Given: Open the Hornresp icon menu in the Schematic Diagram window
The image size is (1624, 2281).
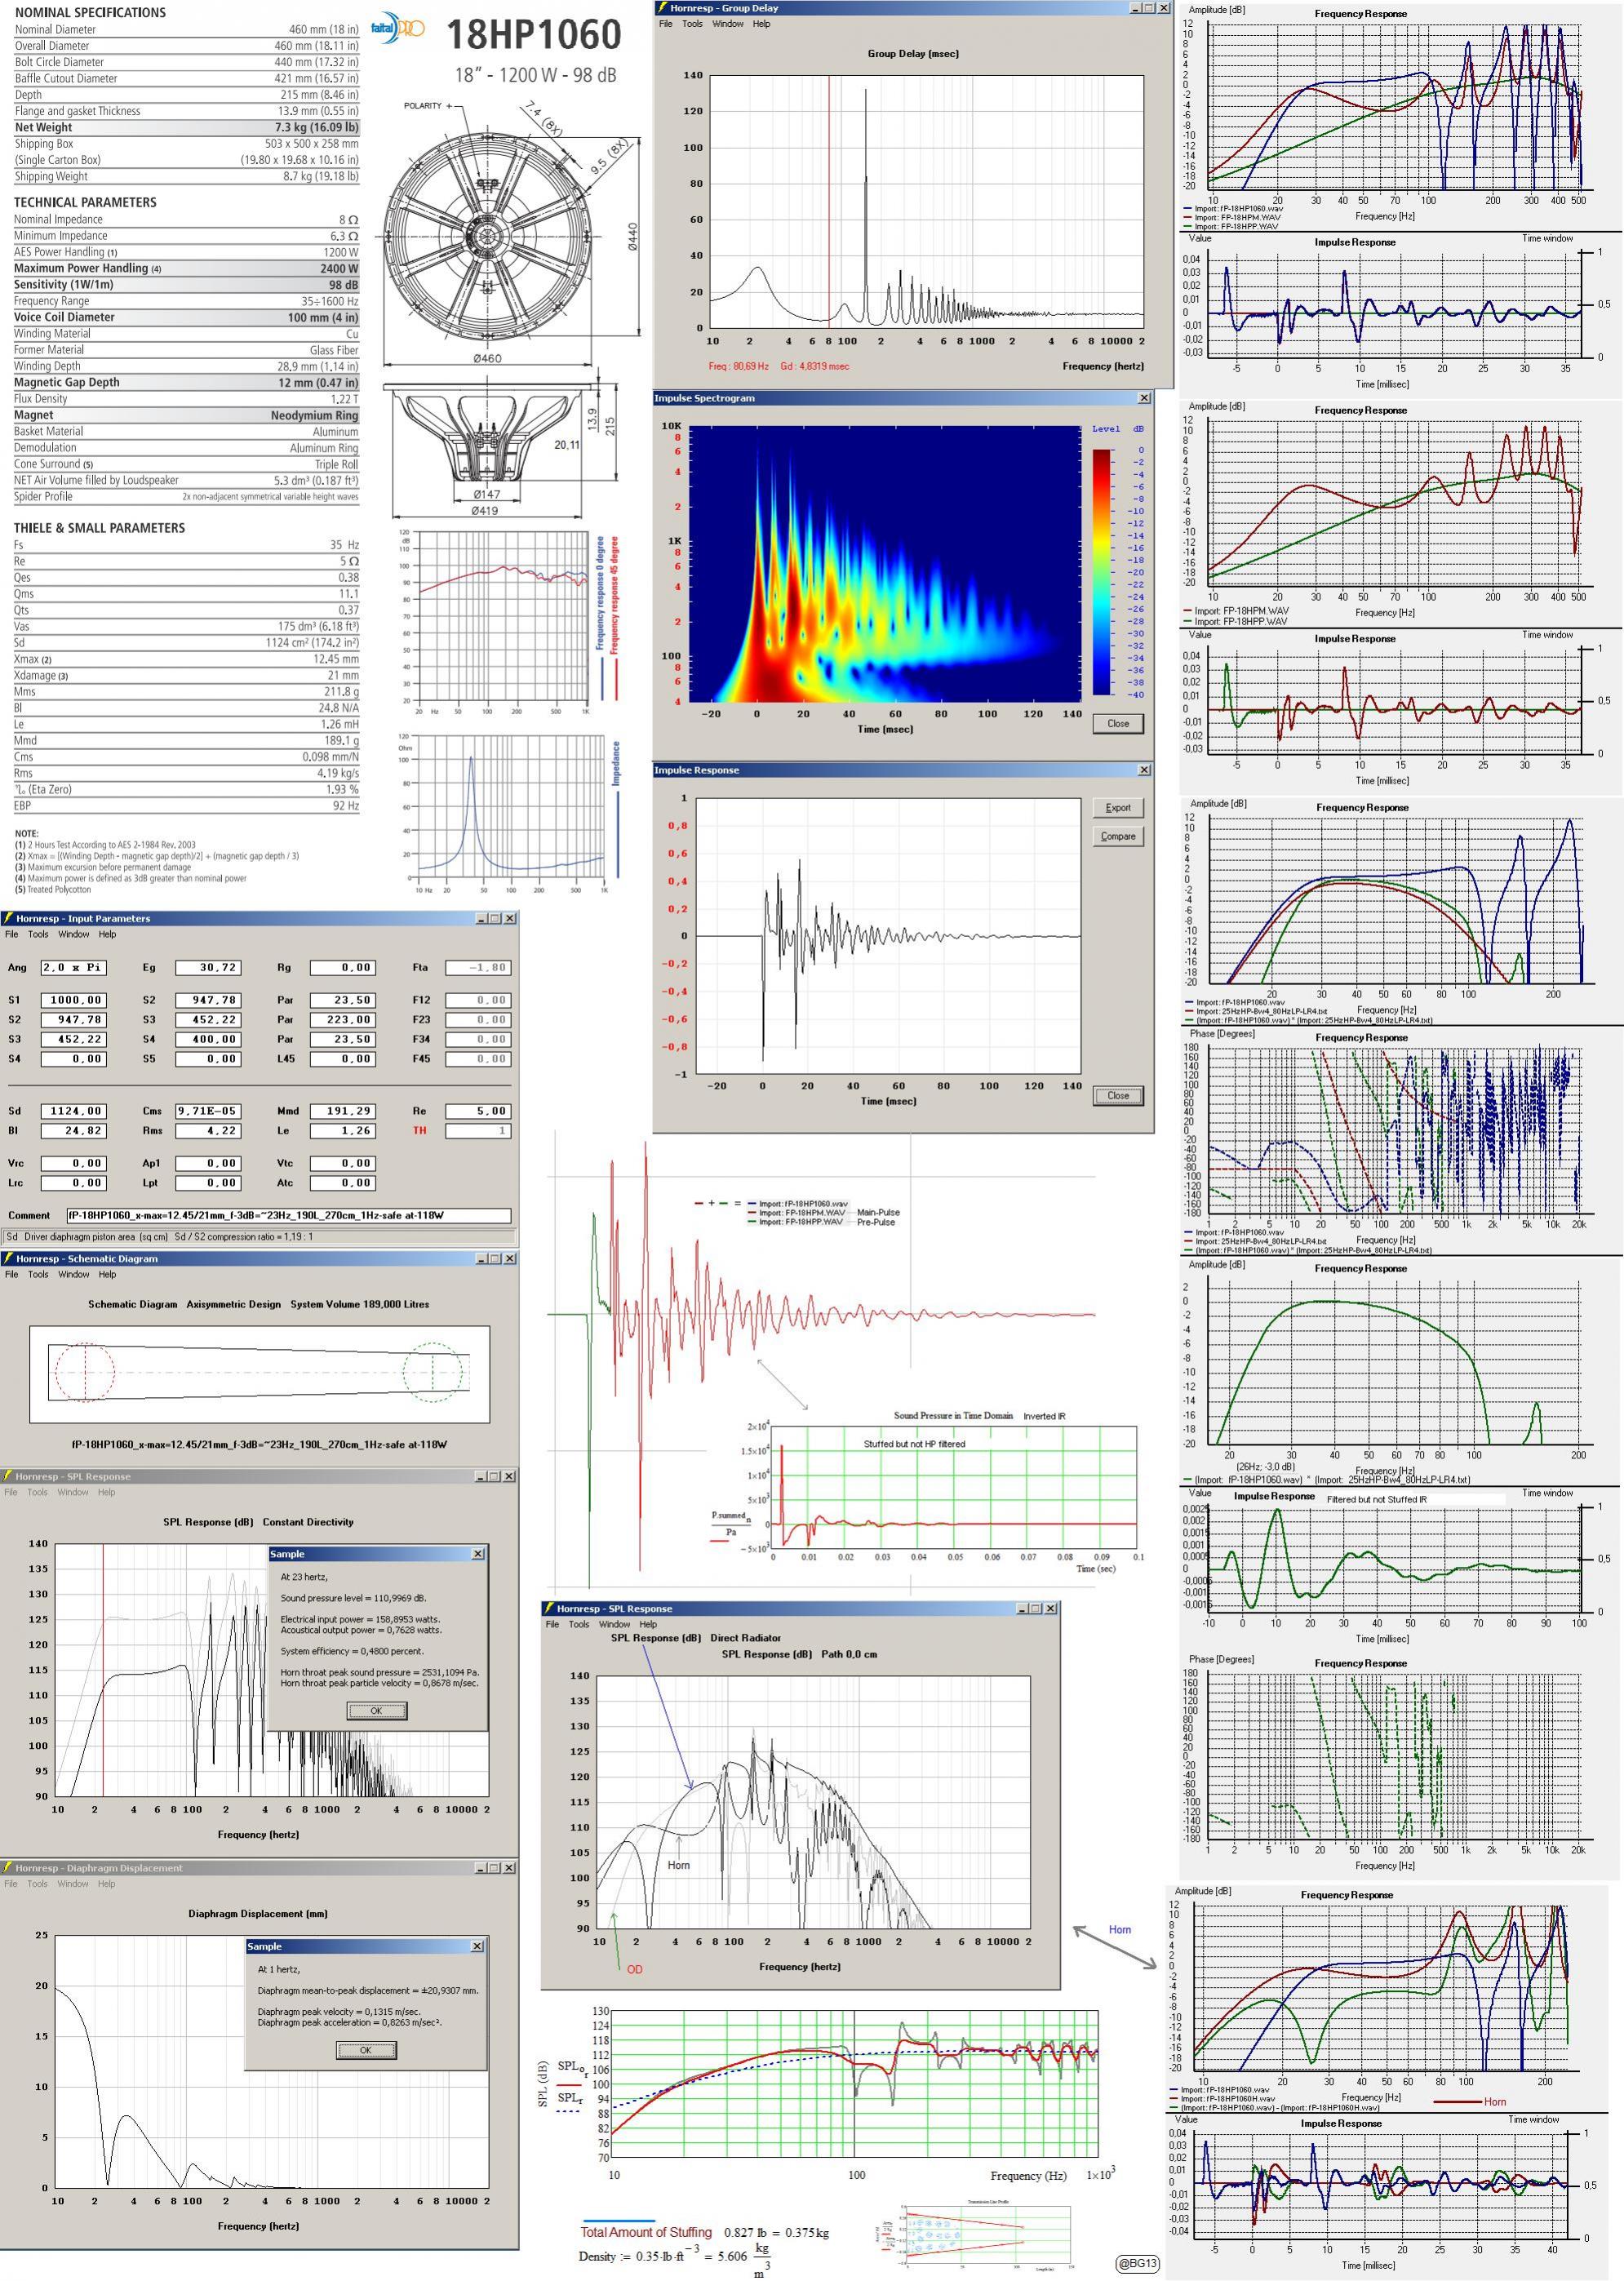Looking at the screenshot, I should click(x=8, y=1258).
